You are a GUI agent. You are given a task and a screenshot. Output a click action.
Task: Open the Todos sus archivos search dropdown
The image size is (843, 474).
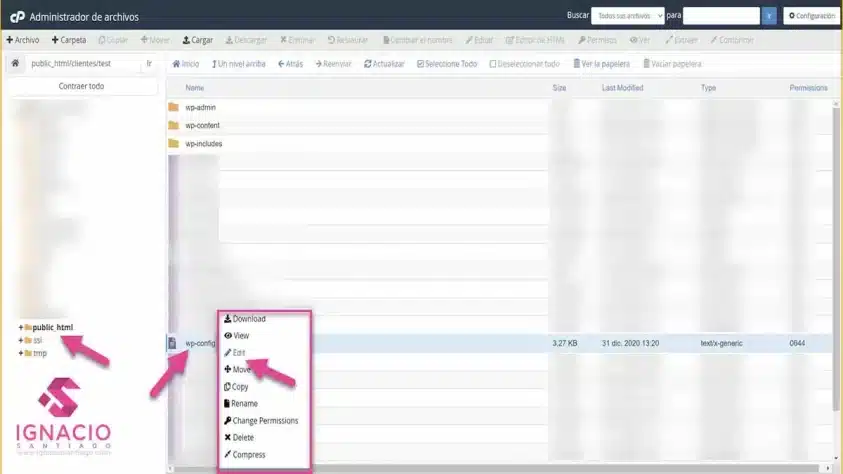(x=628, y=16)
